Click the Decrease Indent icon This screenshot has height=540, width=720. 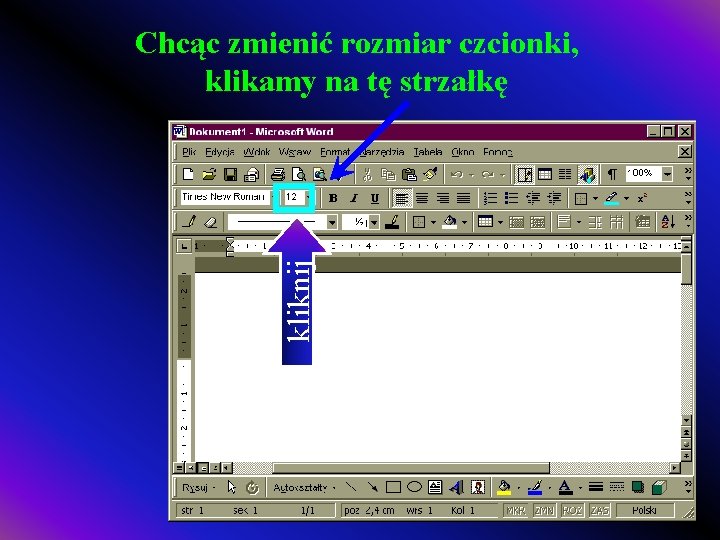[x=533, y=198]
